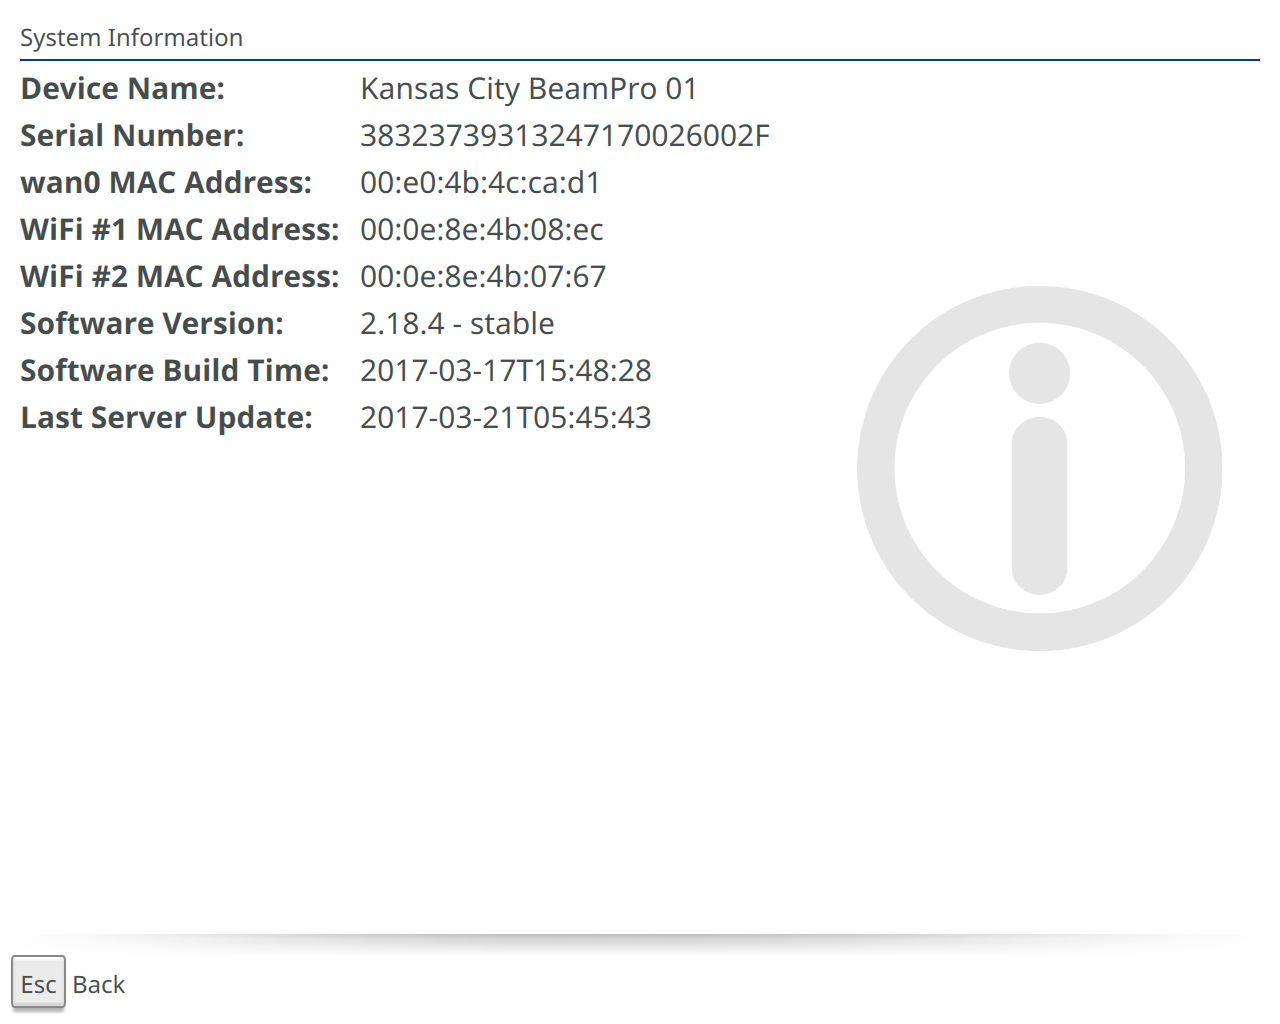Click the MAC address 00:0e:8e:4b:07:67
The image size is (1280, 1024).
click(x=483, y=277)
